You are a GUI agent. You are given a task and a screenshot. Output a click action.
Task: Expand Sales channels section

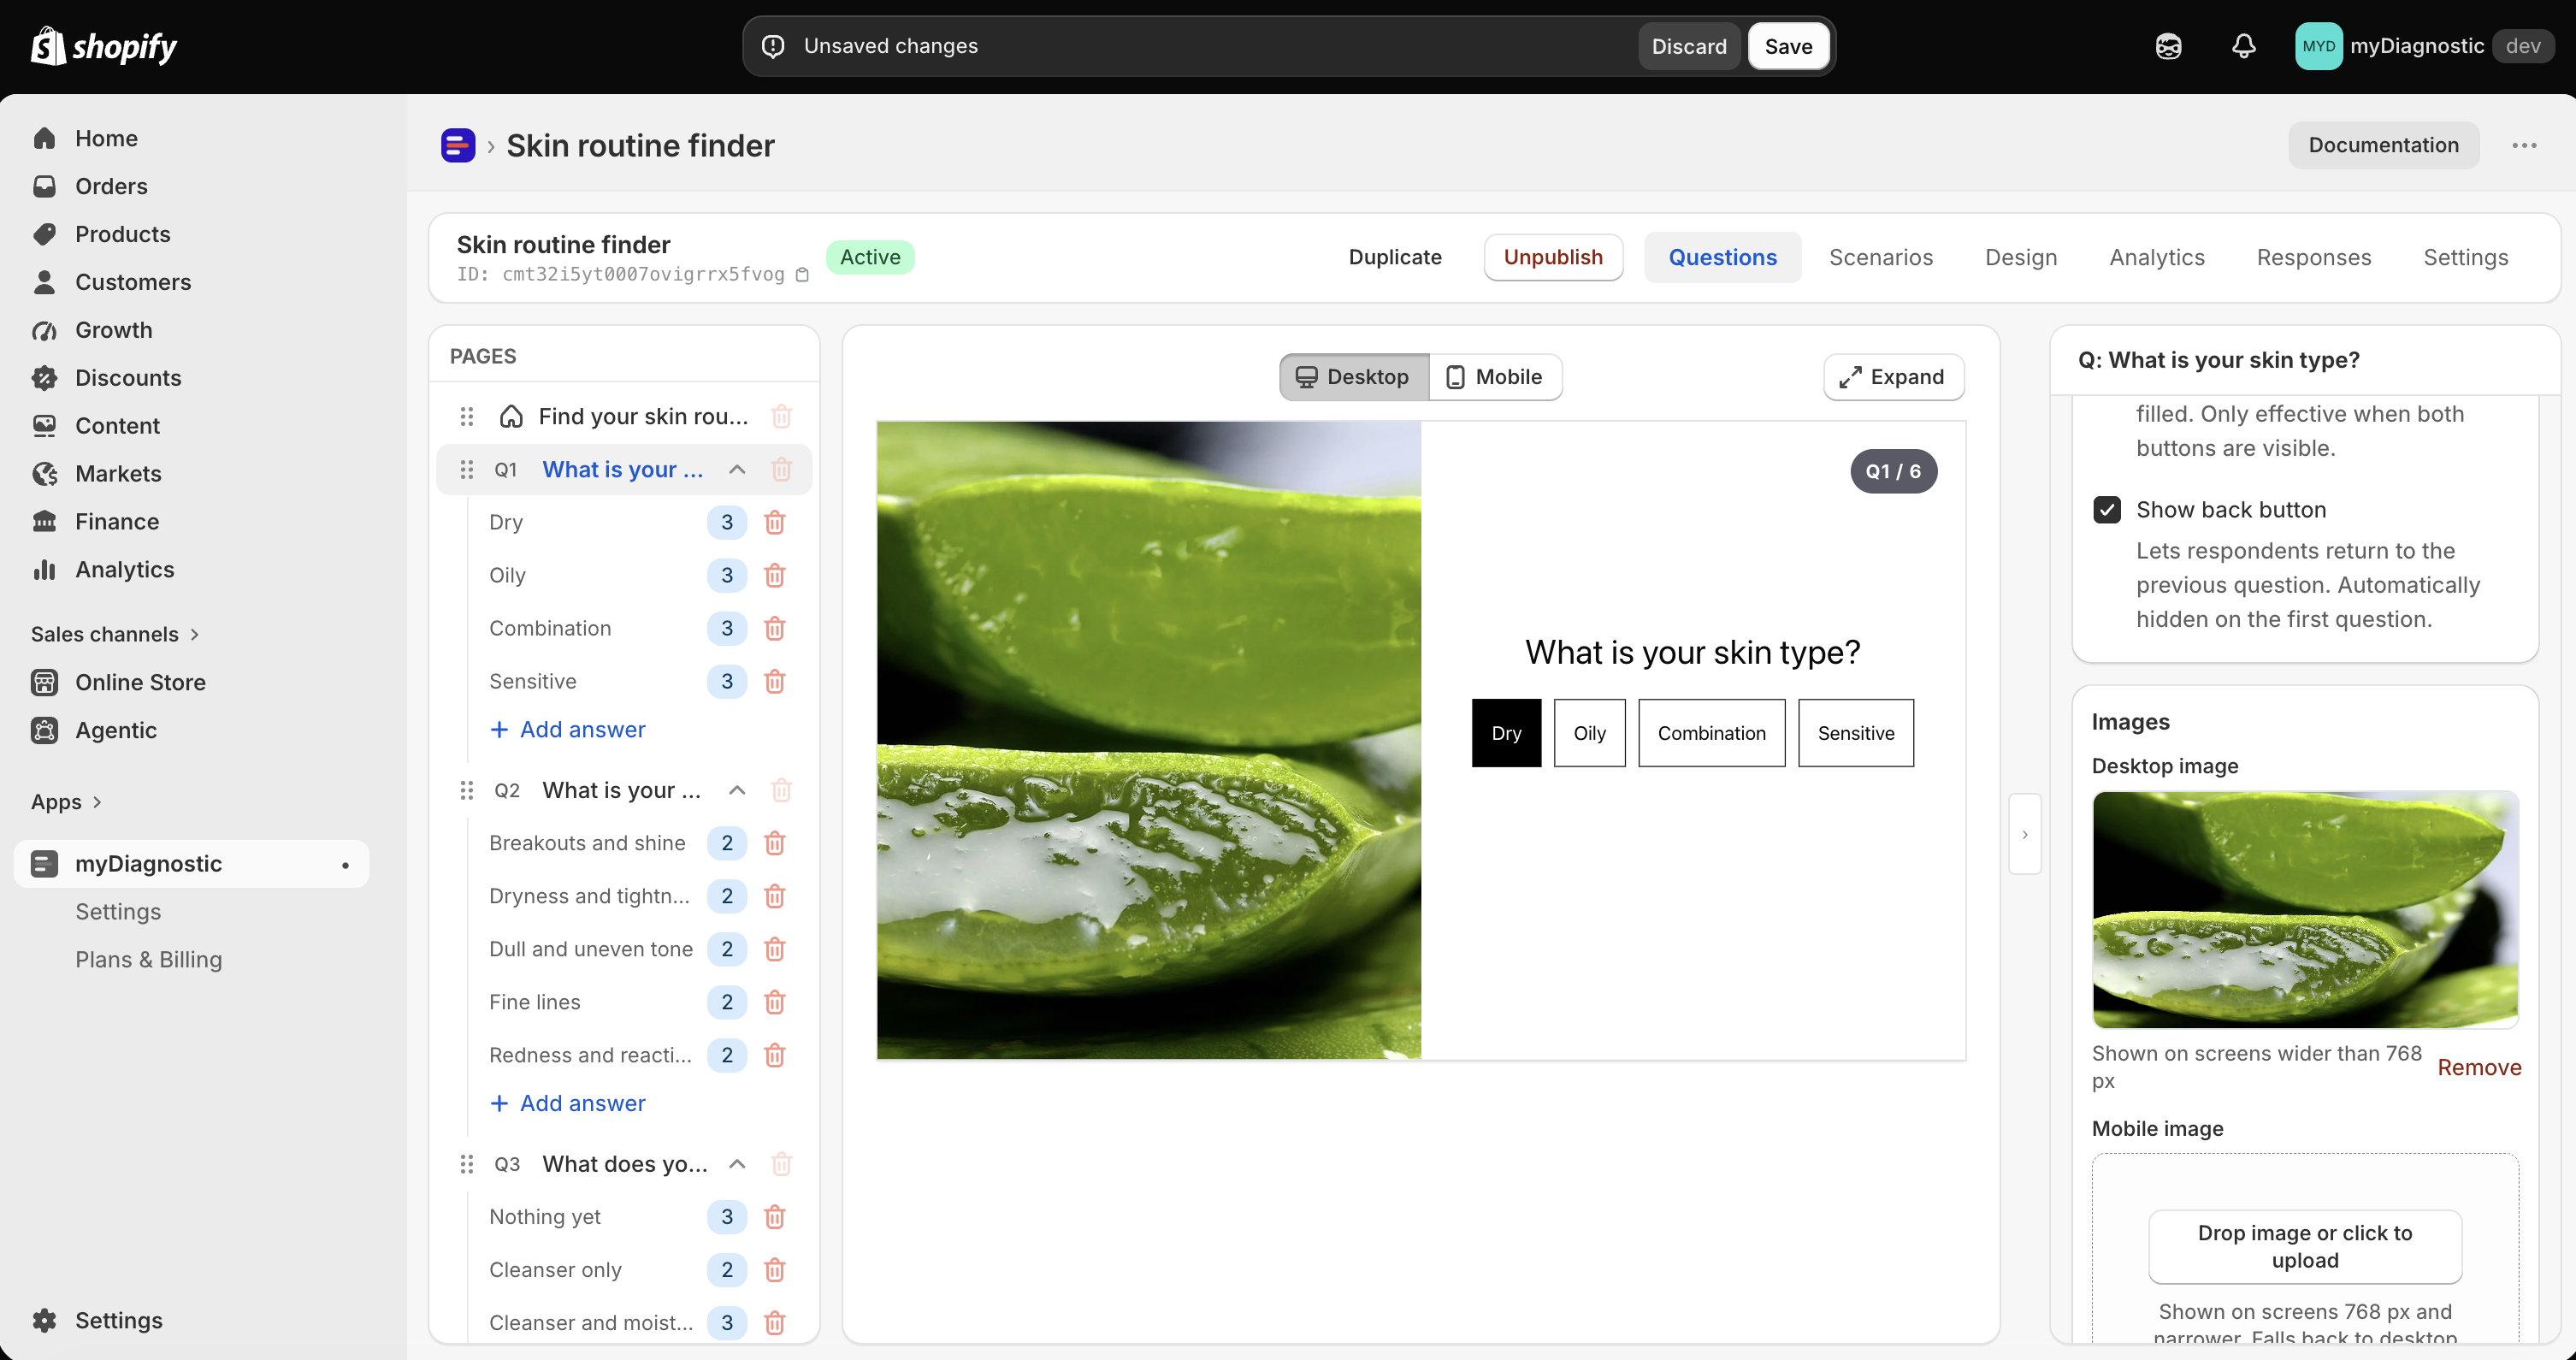tap(115, 634)
